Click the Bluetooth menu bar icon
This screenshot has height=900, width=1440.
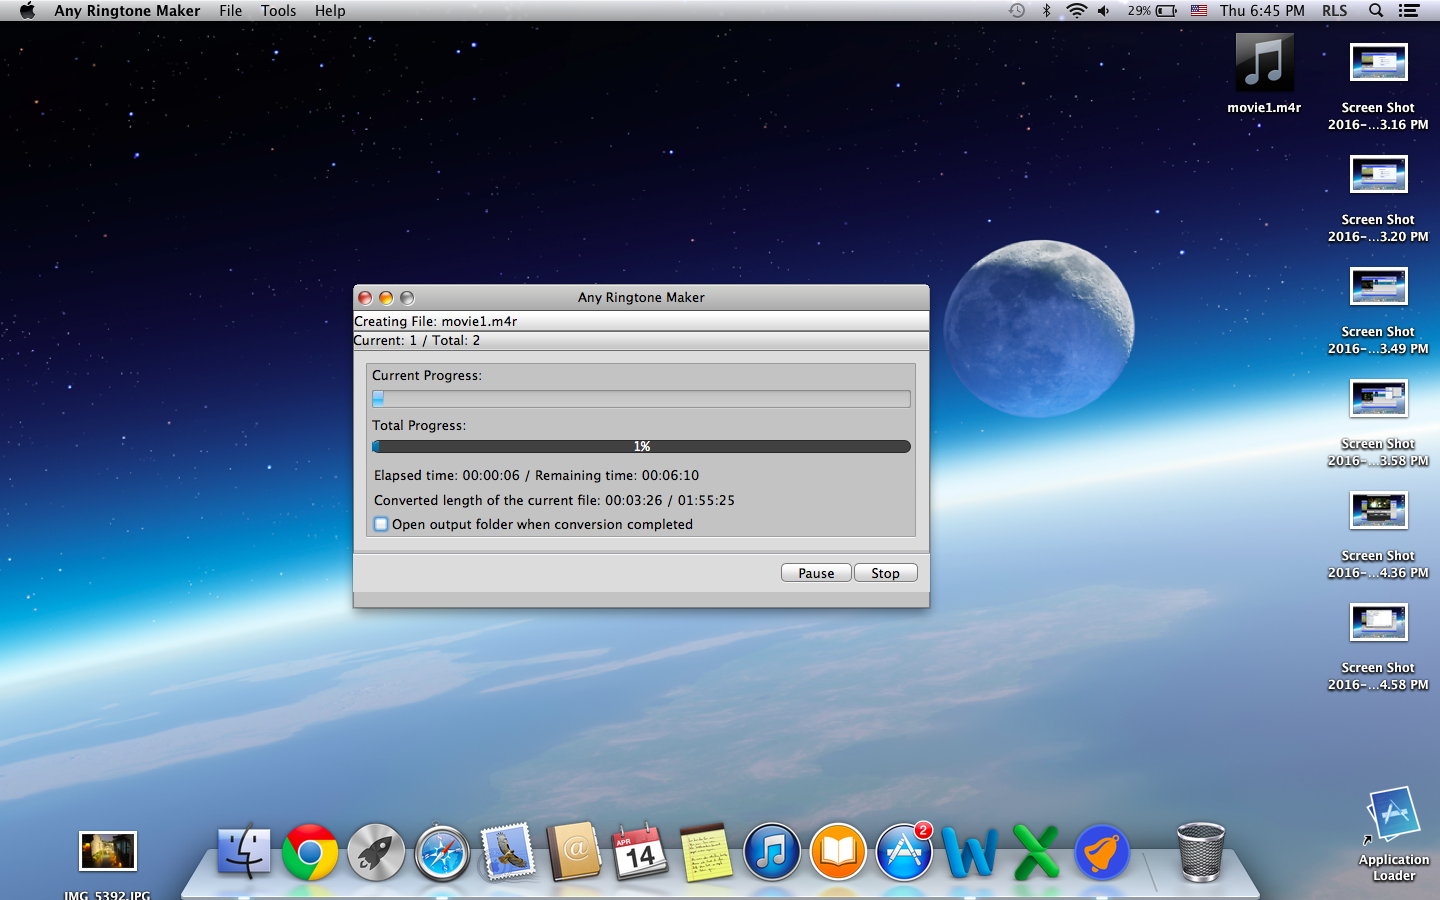1047,11
